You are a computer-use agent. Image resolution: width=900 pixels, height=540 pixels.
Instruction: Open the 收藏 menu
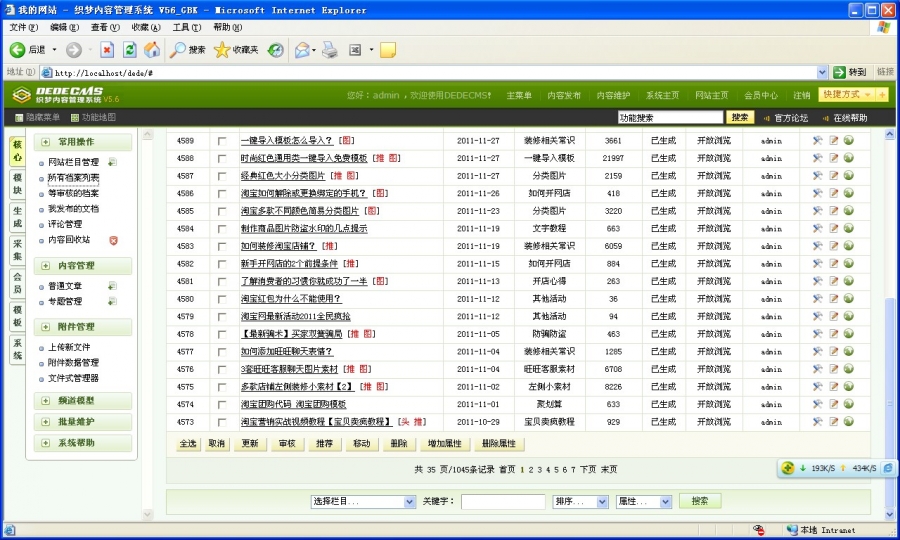pos(146,28)
